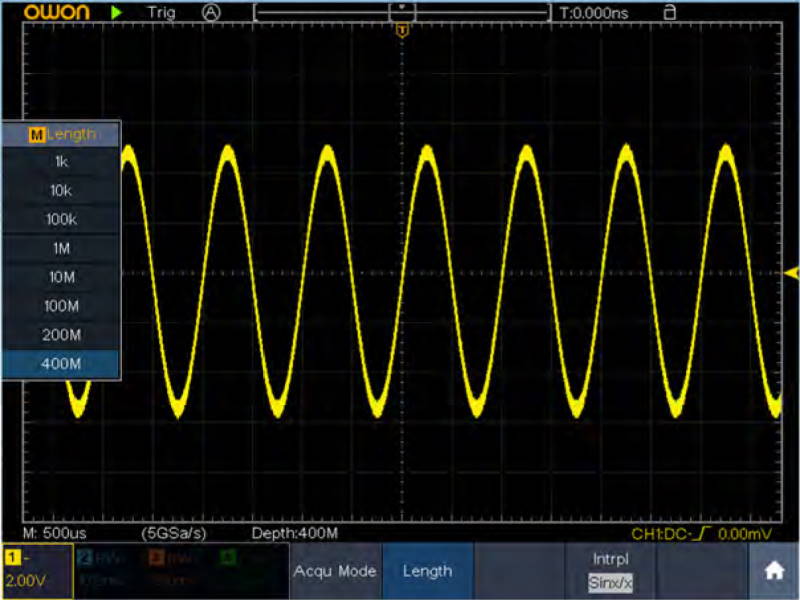This screenshot has height=600, width=800.
Task: Select channel 1 (2.00V) indicator
Action: tap(36, 571)
